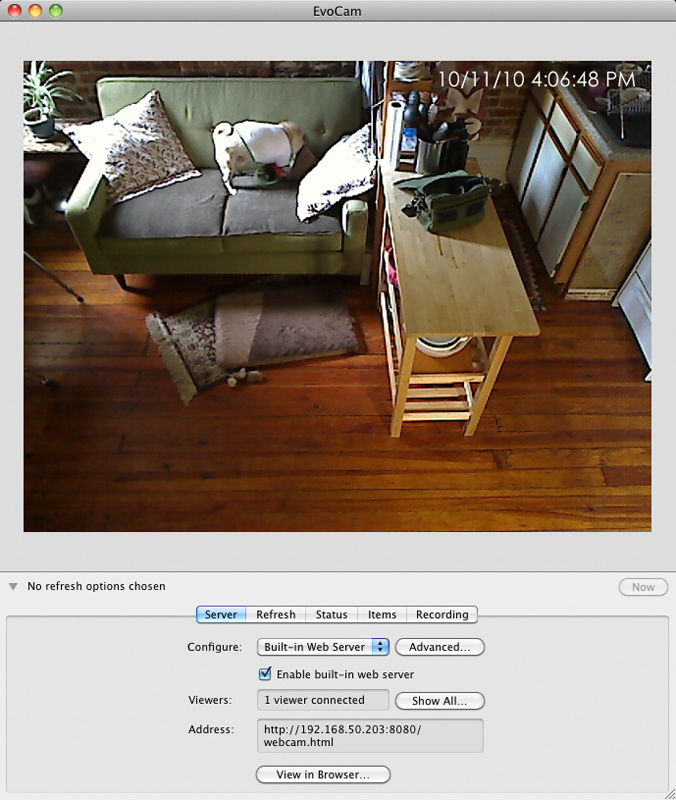Click the Now refresh button

click(x=643, y=587)
